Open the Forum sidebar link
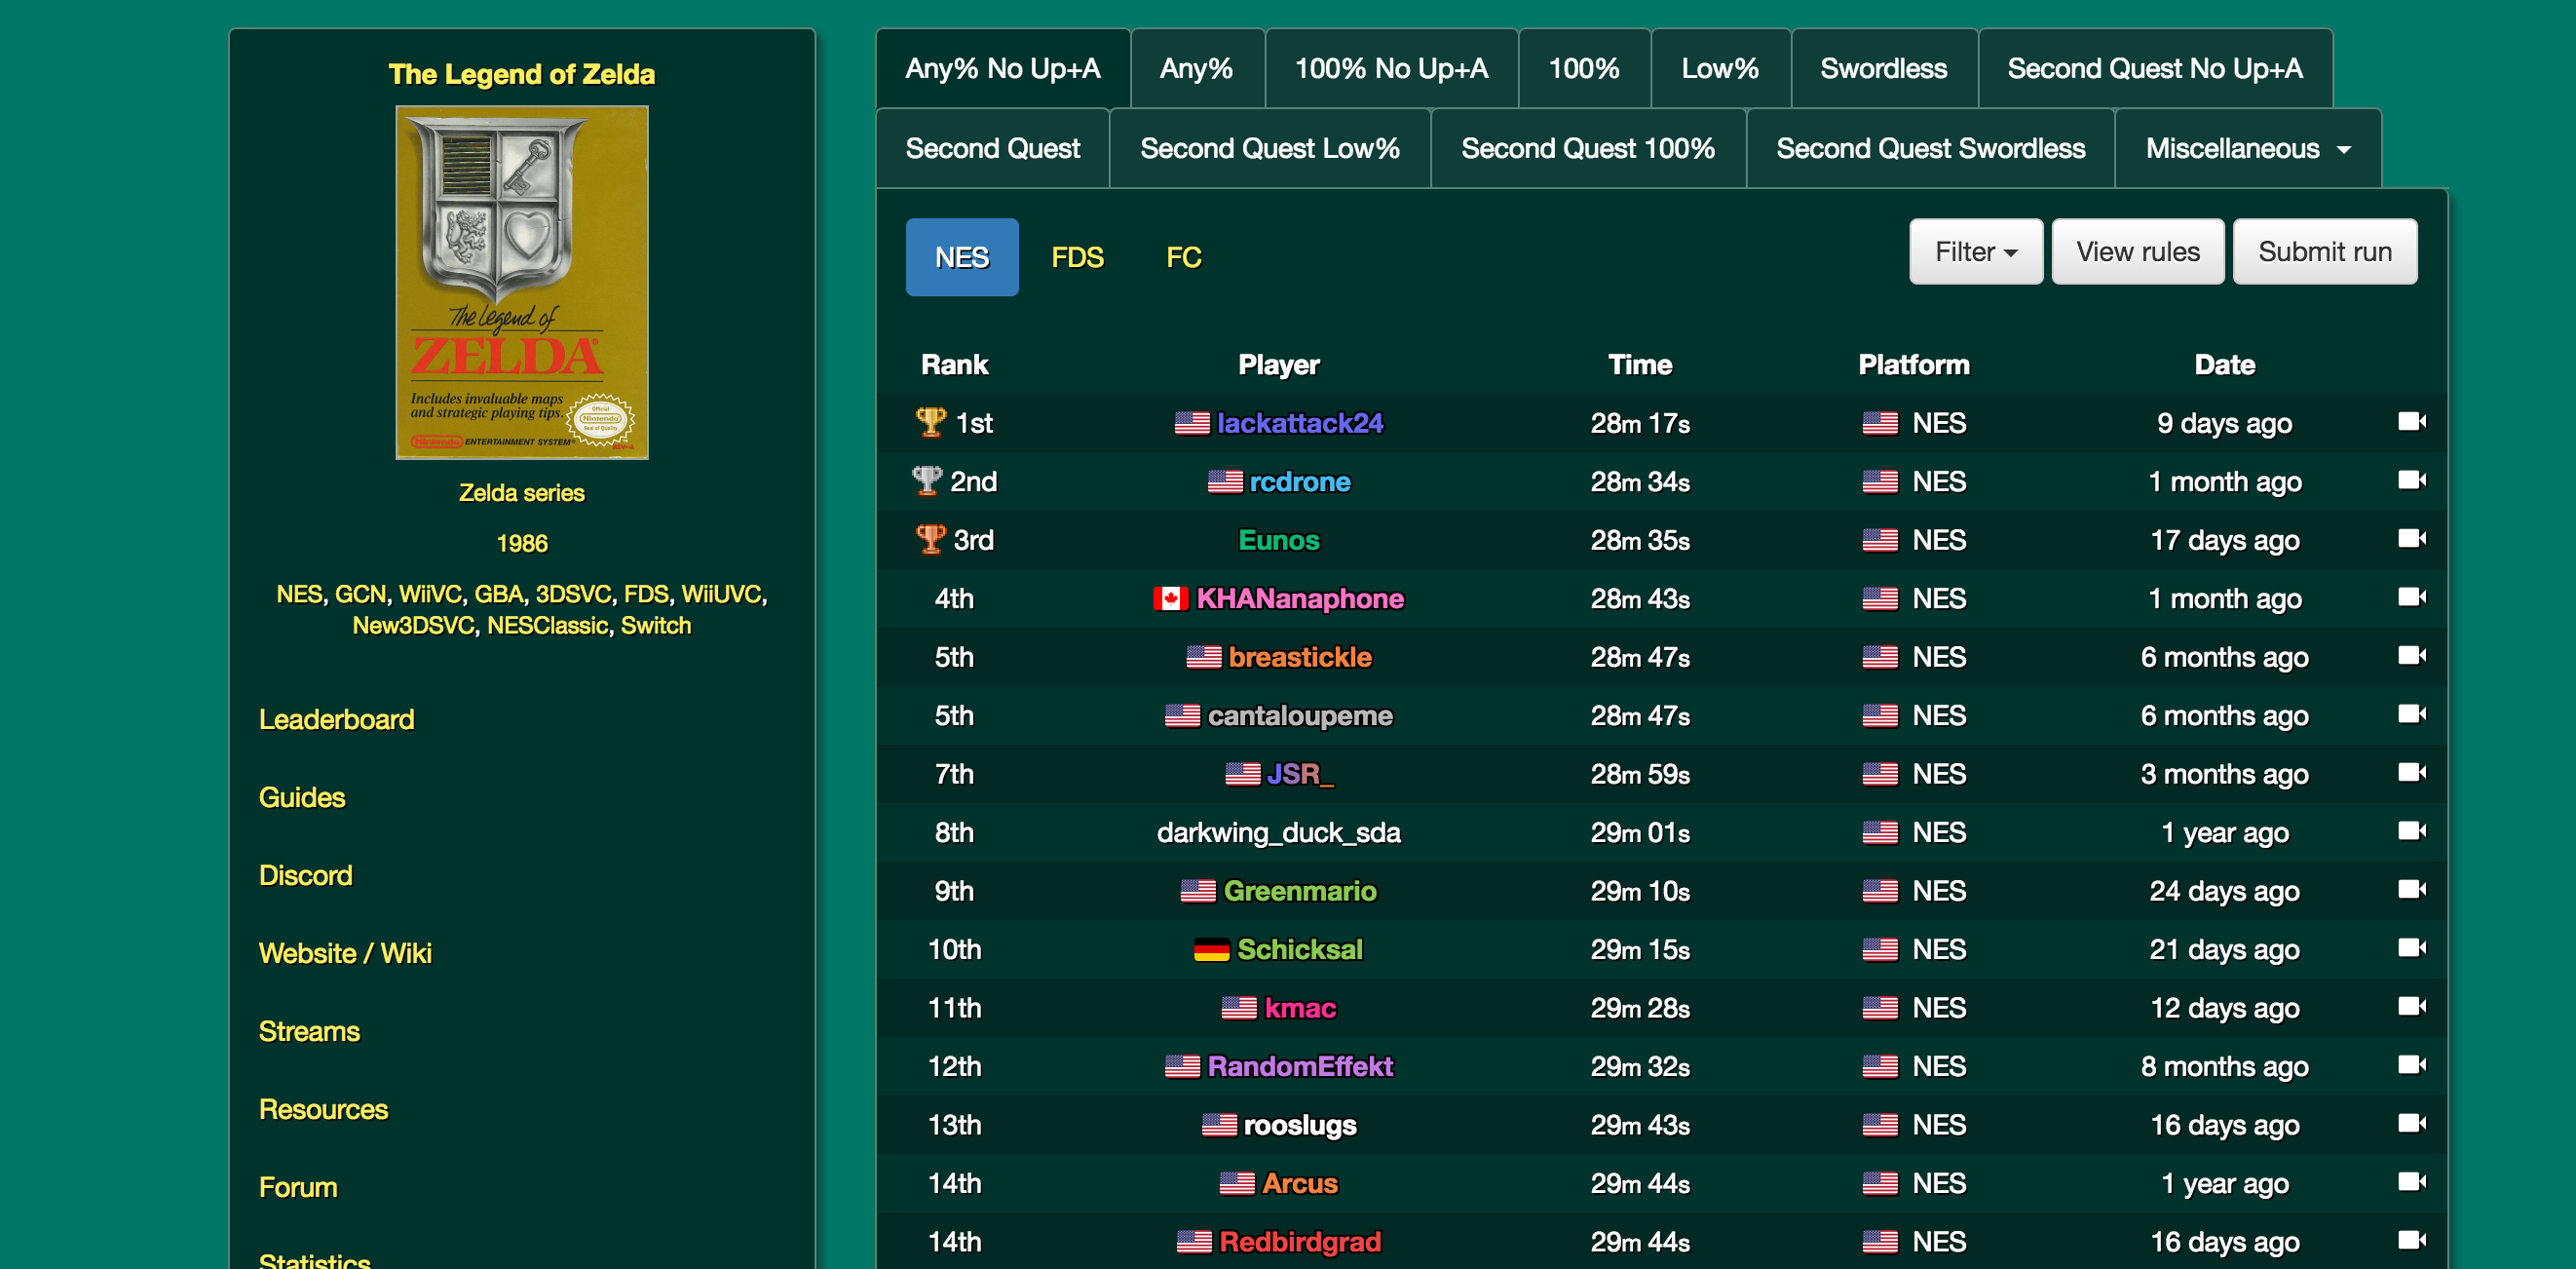 [x=298, y=1187]
